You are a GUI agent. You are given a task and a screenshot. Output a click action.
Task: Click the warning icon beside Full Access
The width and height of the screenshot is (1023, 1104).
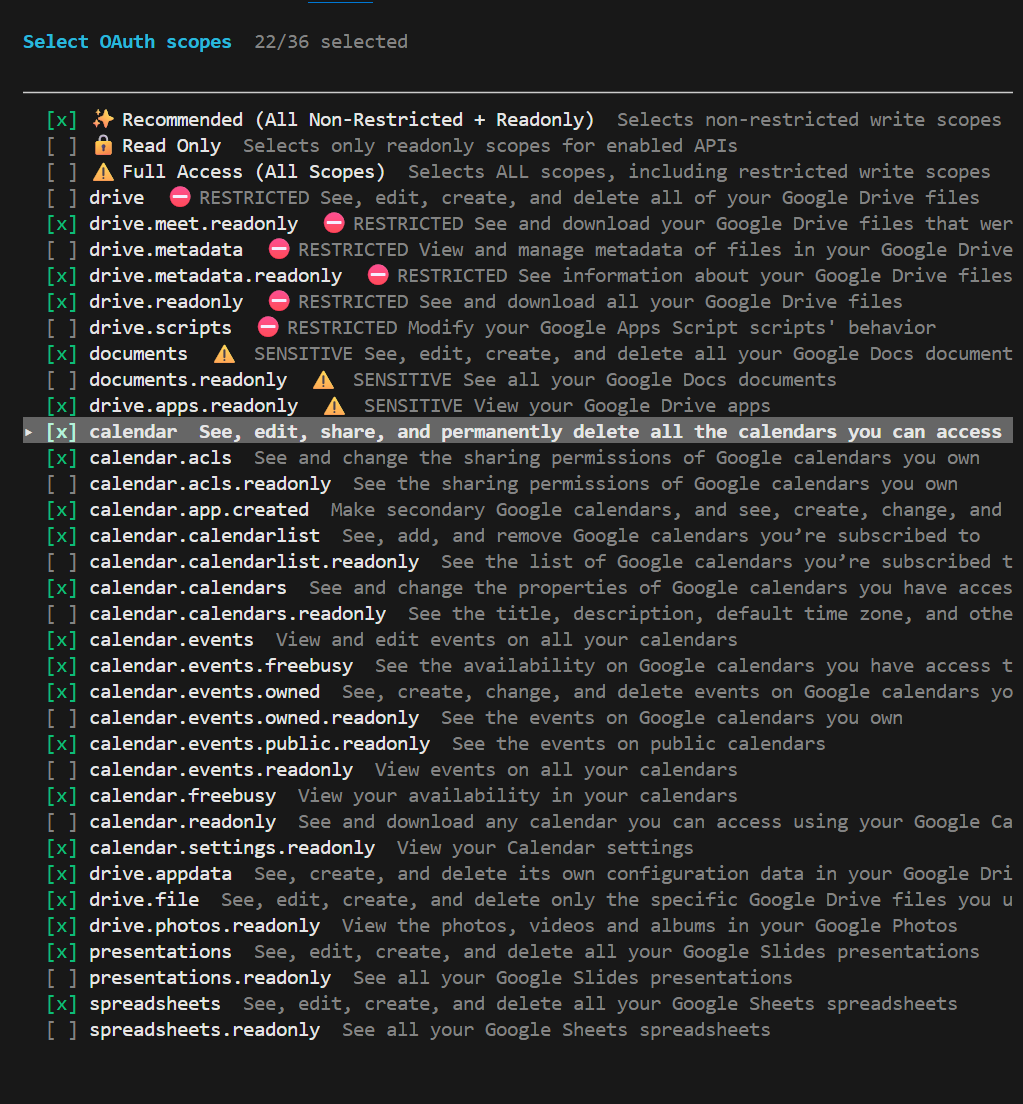pos(103,172)
